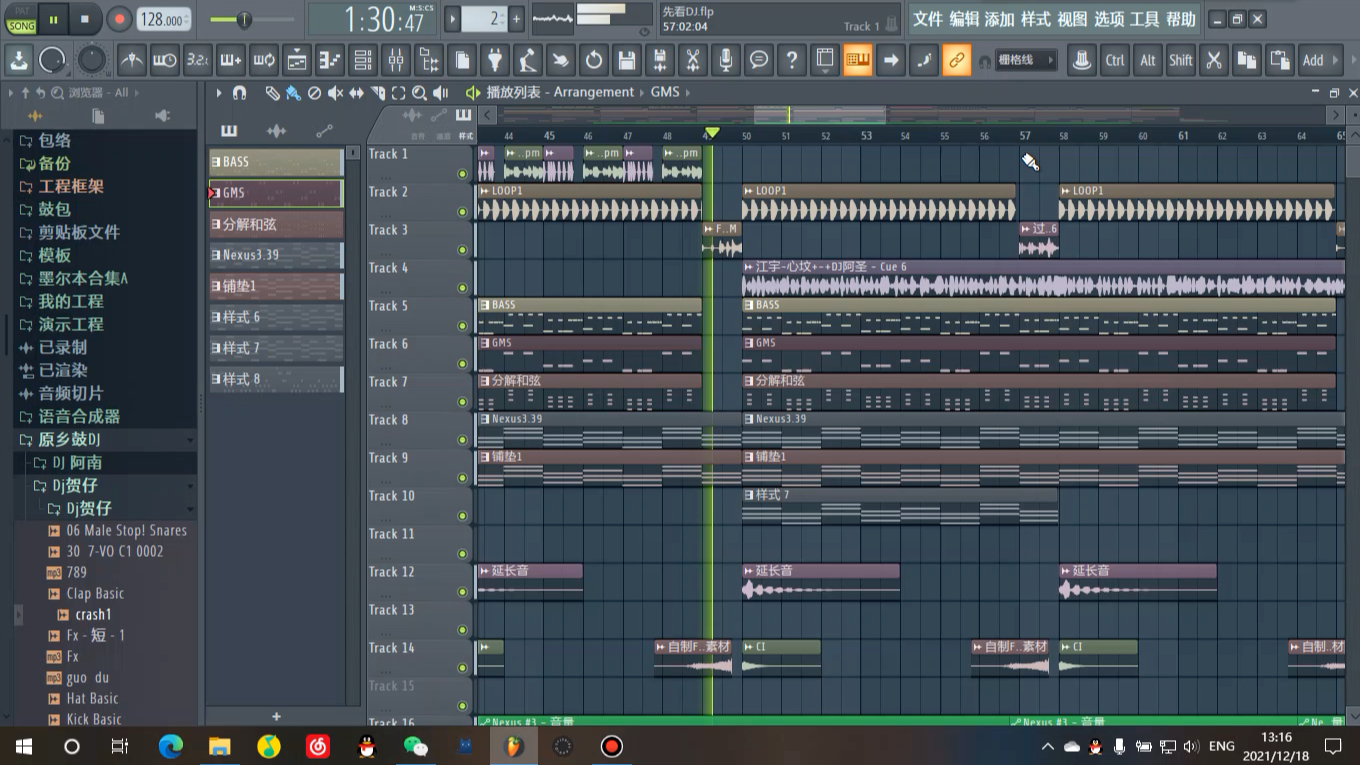The width and height of the screenshot is (1360, 765).
Task: Click the save project floppy disk icon
Action: pos(627,60)
